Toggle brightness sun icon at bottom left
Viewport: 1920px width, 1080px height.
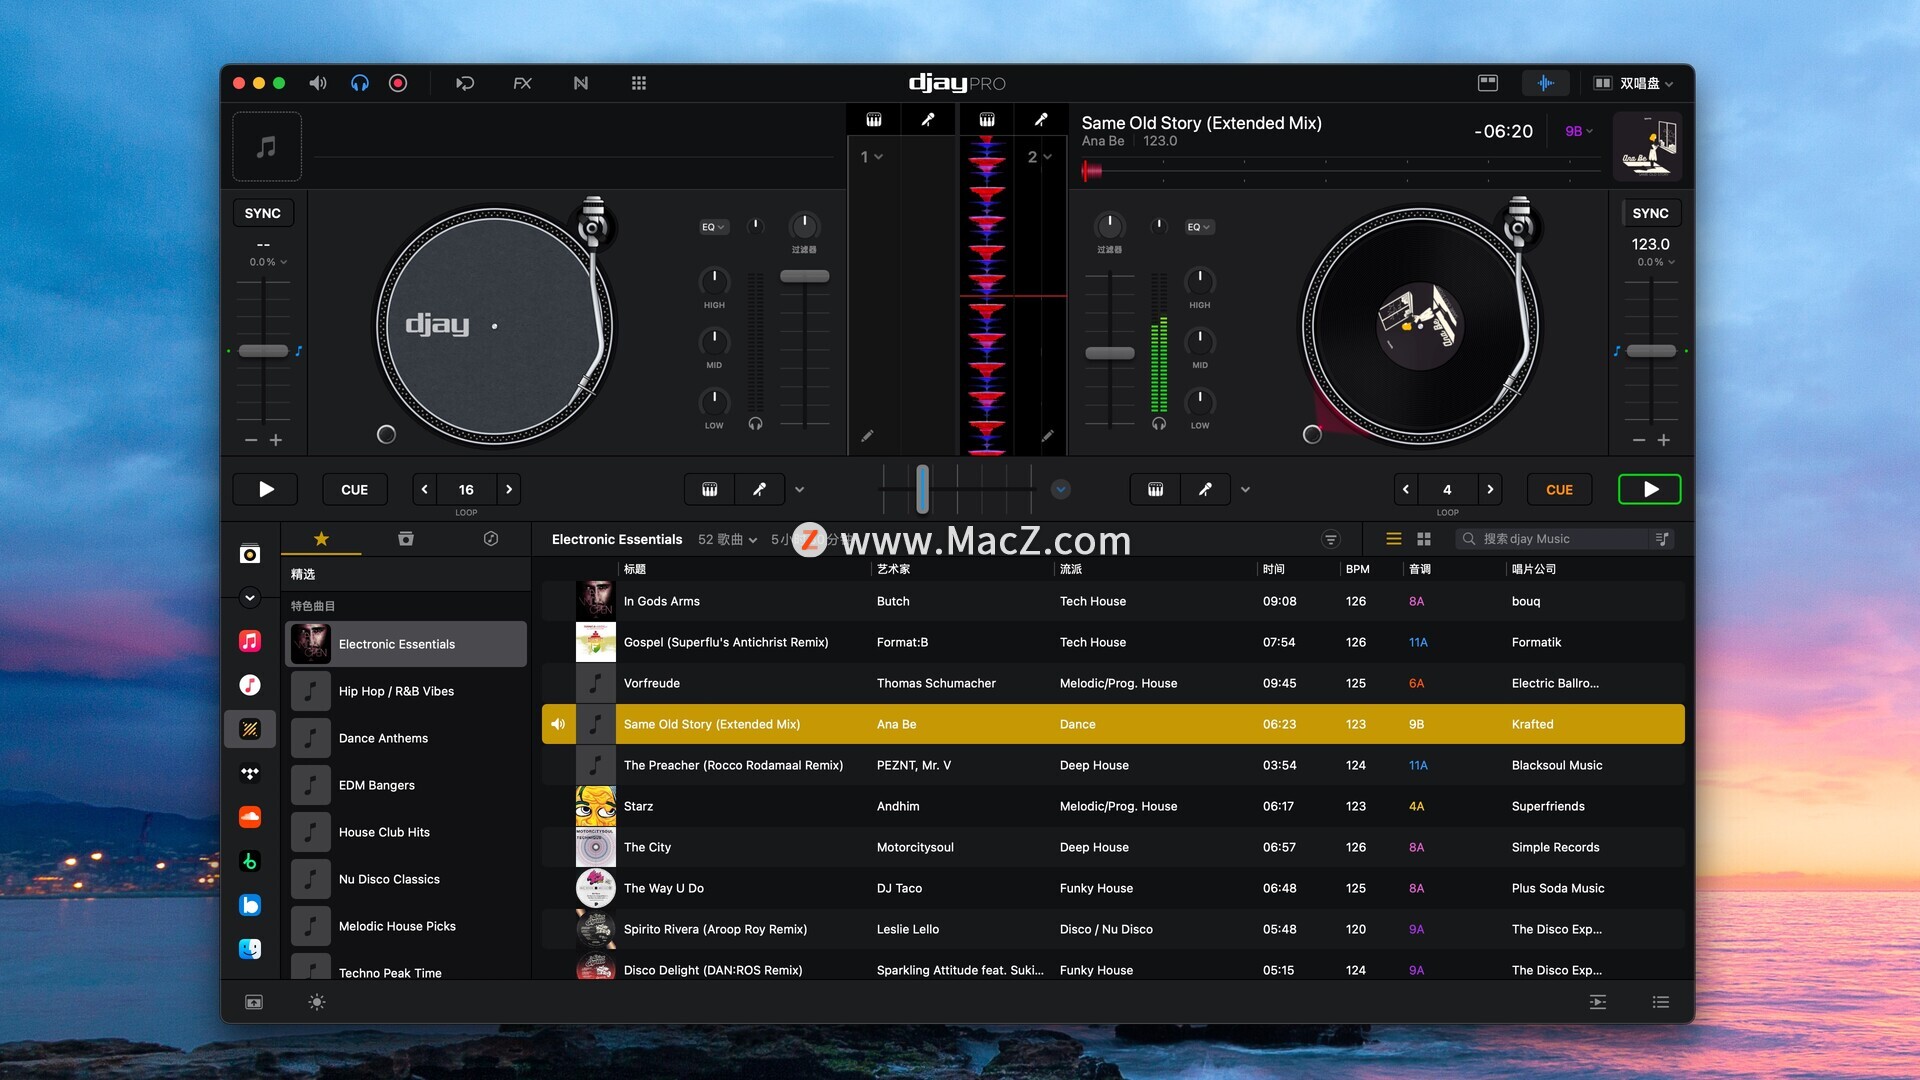tap(317, 1002)
